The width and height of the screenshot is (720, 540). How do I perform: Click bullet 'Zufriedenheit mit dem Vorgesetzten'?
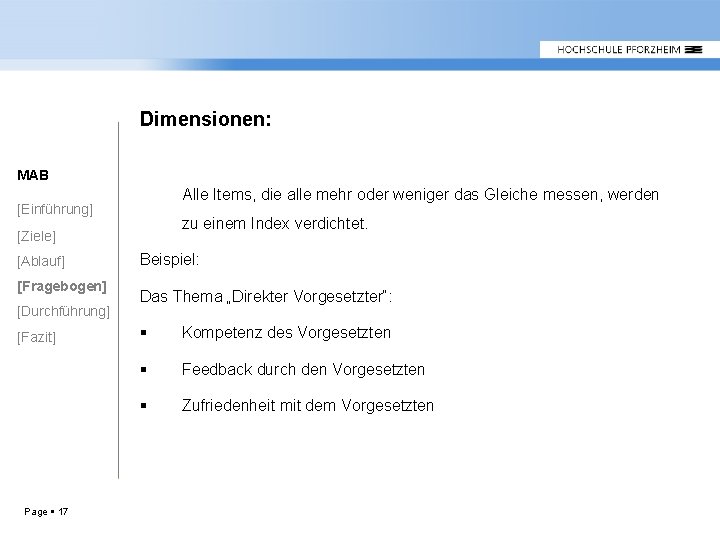tap(308, 405)
